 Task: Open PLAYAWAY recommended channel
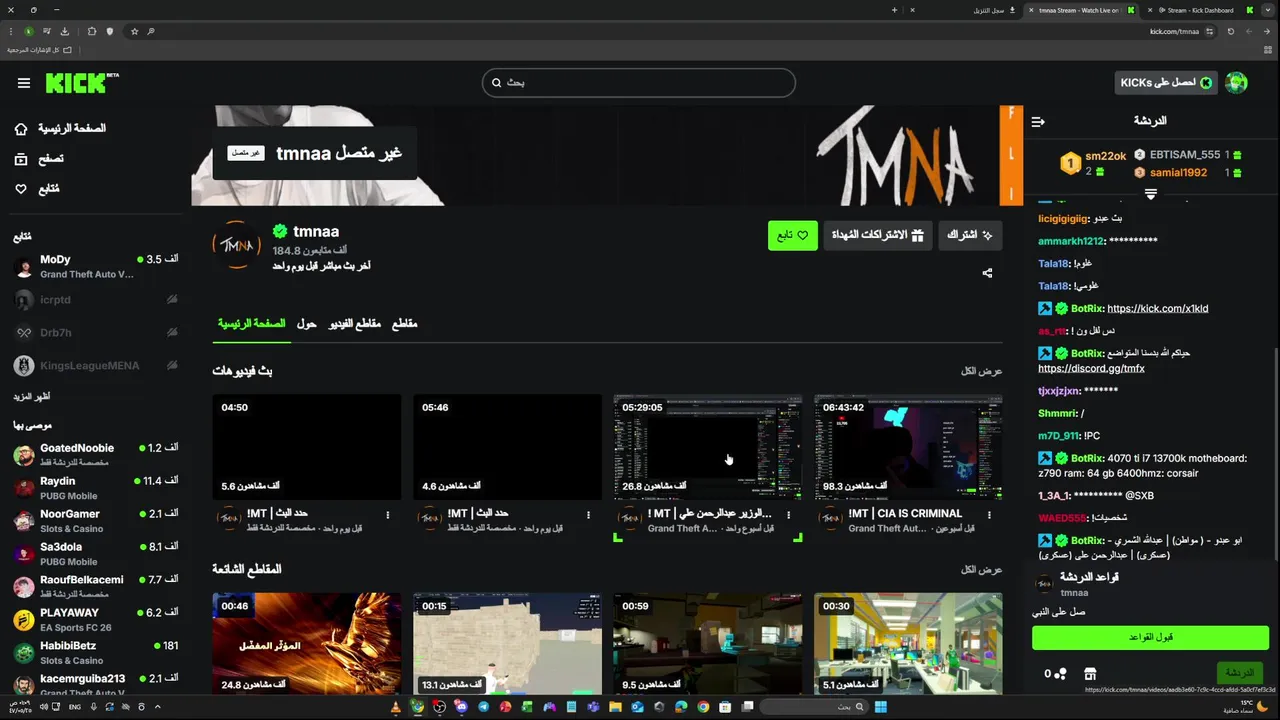[x=96, y=619]
